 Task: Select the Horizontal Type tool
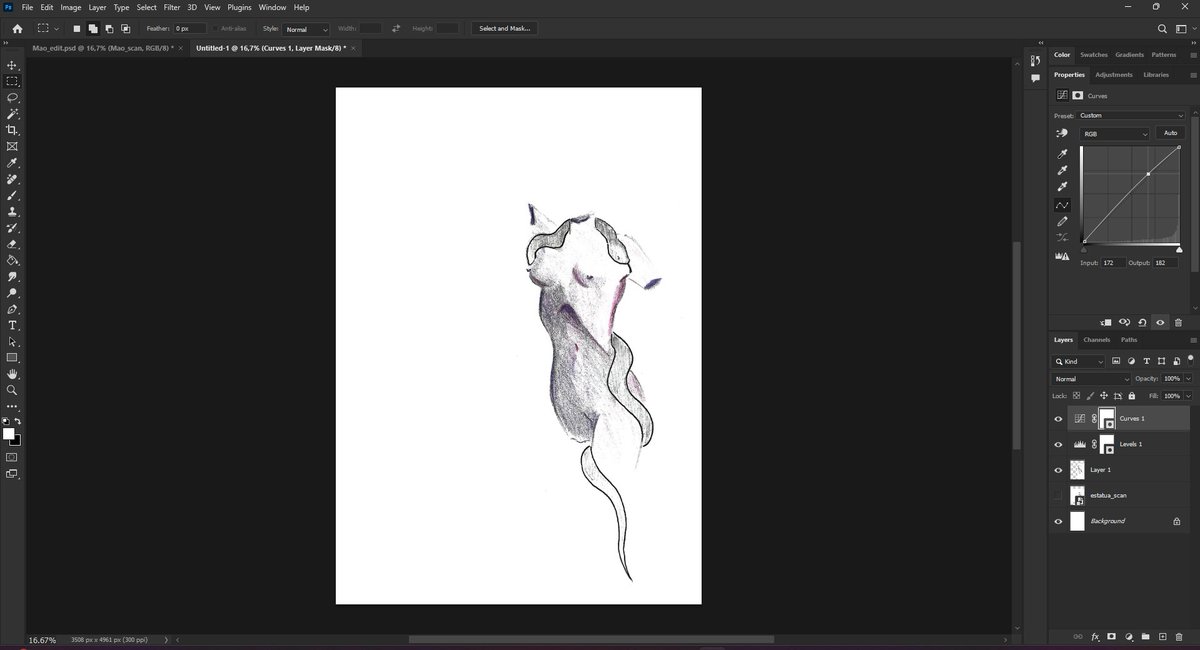[x=12, y=325]
